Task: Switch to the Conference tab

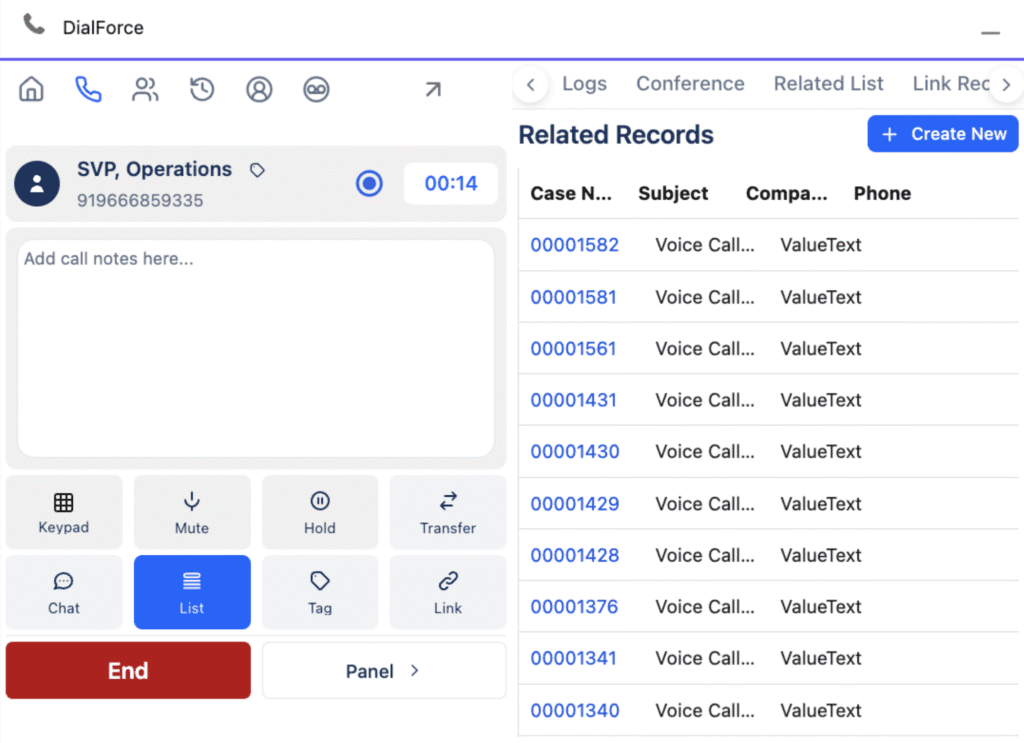Action: coord(690,84)
